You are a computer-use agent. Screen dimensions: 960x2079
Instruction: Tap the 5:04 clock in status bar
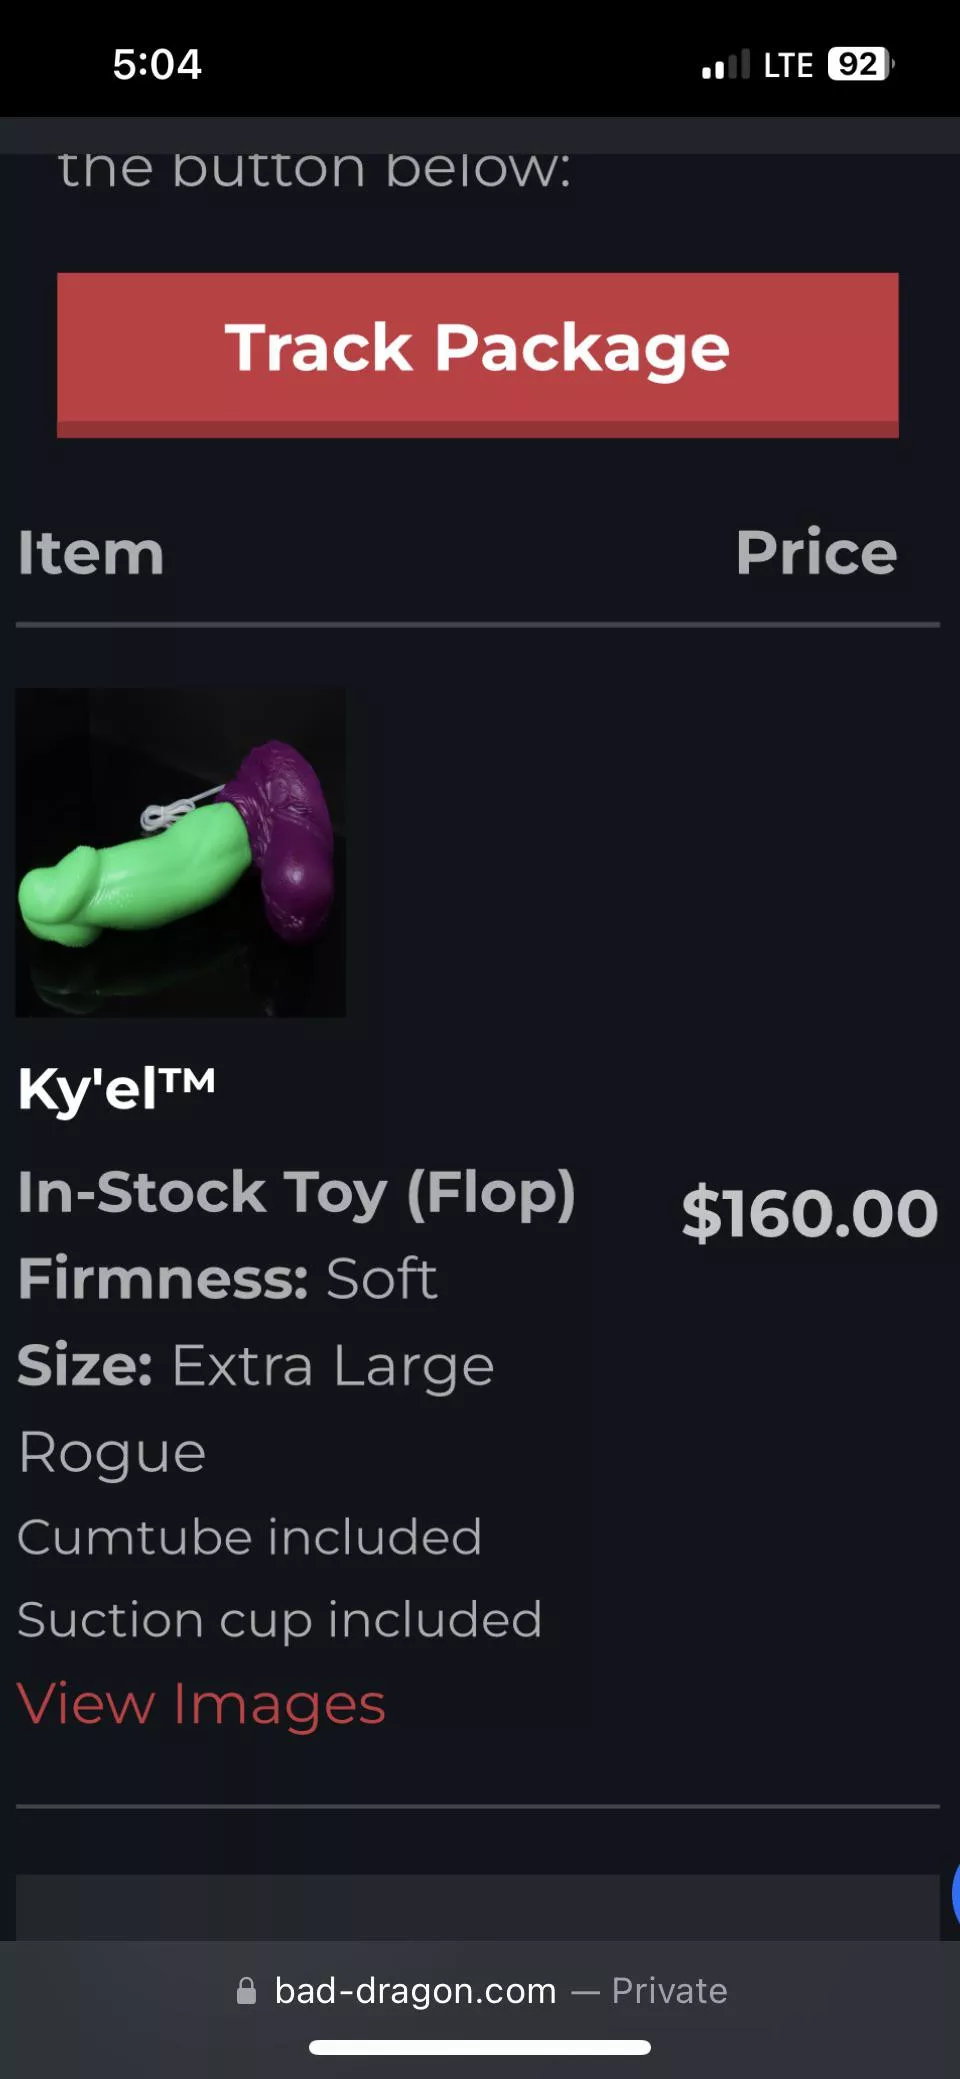coord(156,64)
